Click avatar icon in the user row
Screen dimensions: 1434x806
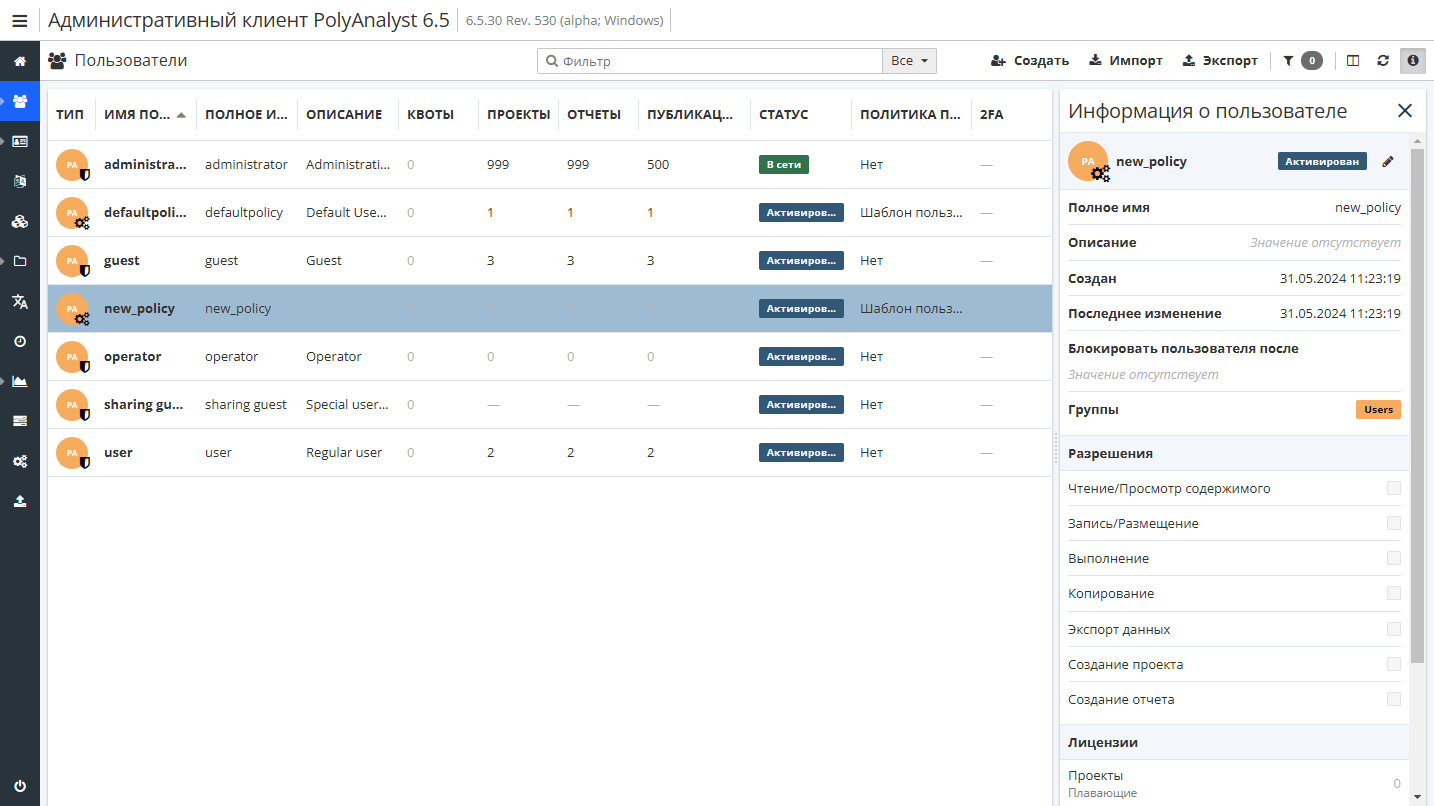click(x=72, y=453)
